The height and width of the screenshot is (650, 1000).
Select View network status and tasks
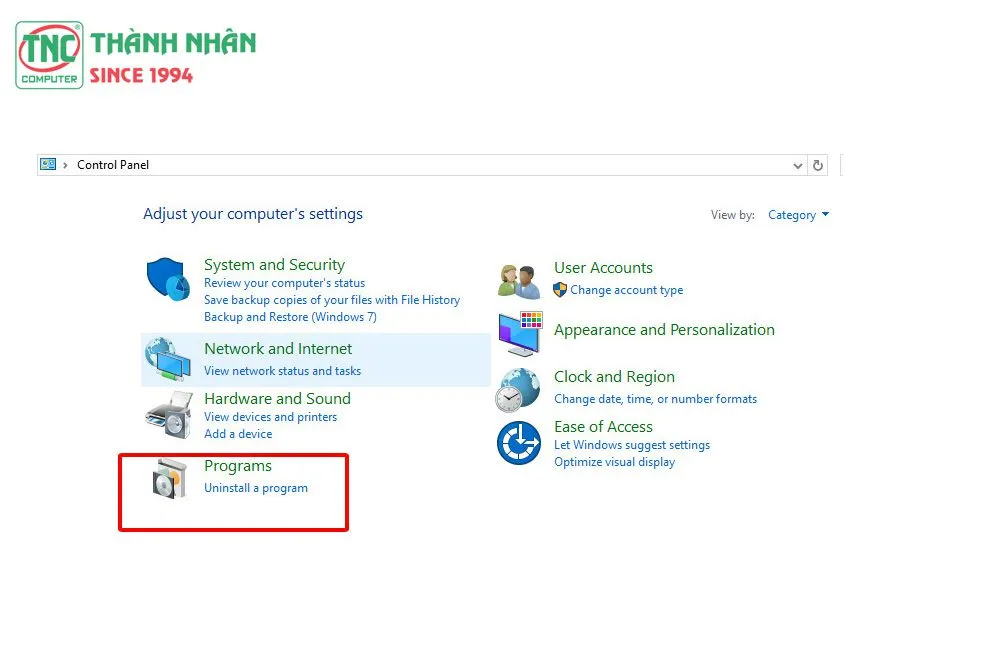pos(282,371)
